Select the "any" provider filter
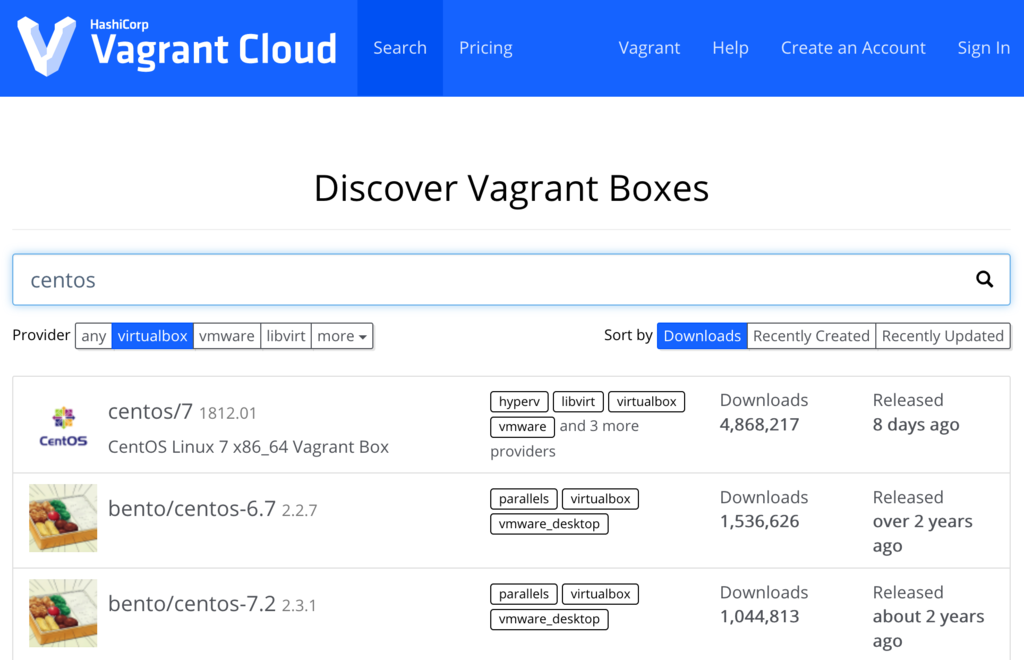 (x=93, y=335)
